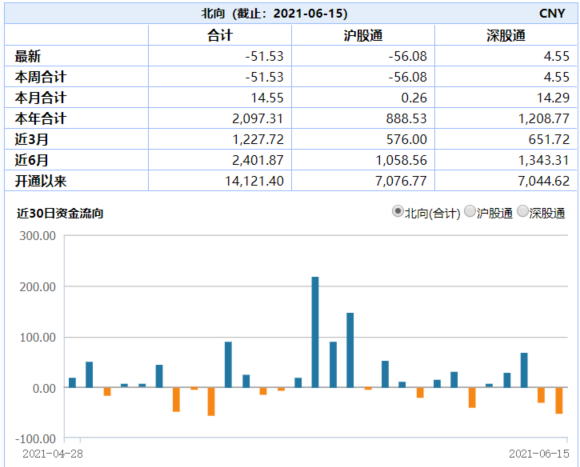Click the 近6月 total value 2,401.87
Screen dimensions: 580x467
tap(257, 160)
